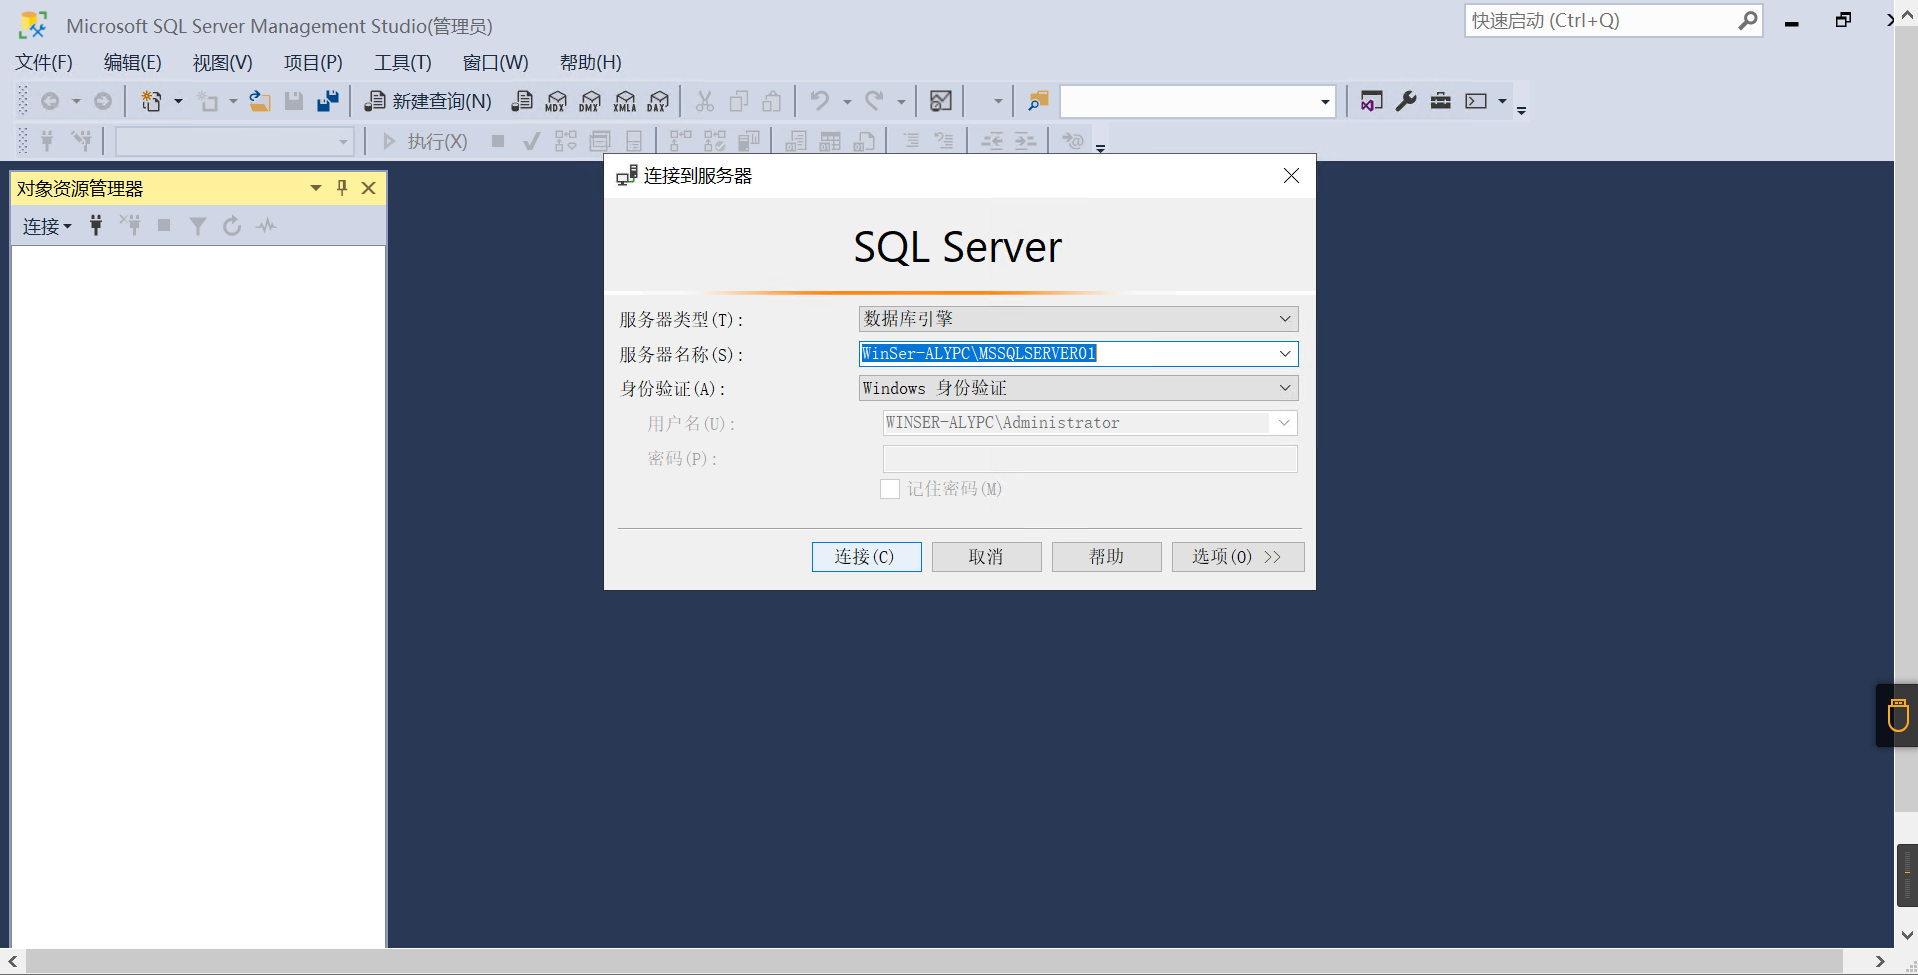Open the 服务器类型 dropdown
Viewport: 1918px width, 975px height.
[1285, 319]
